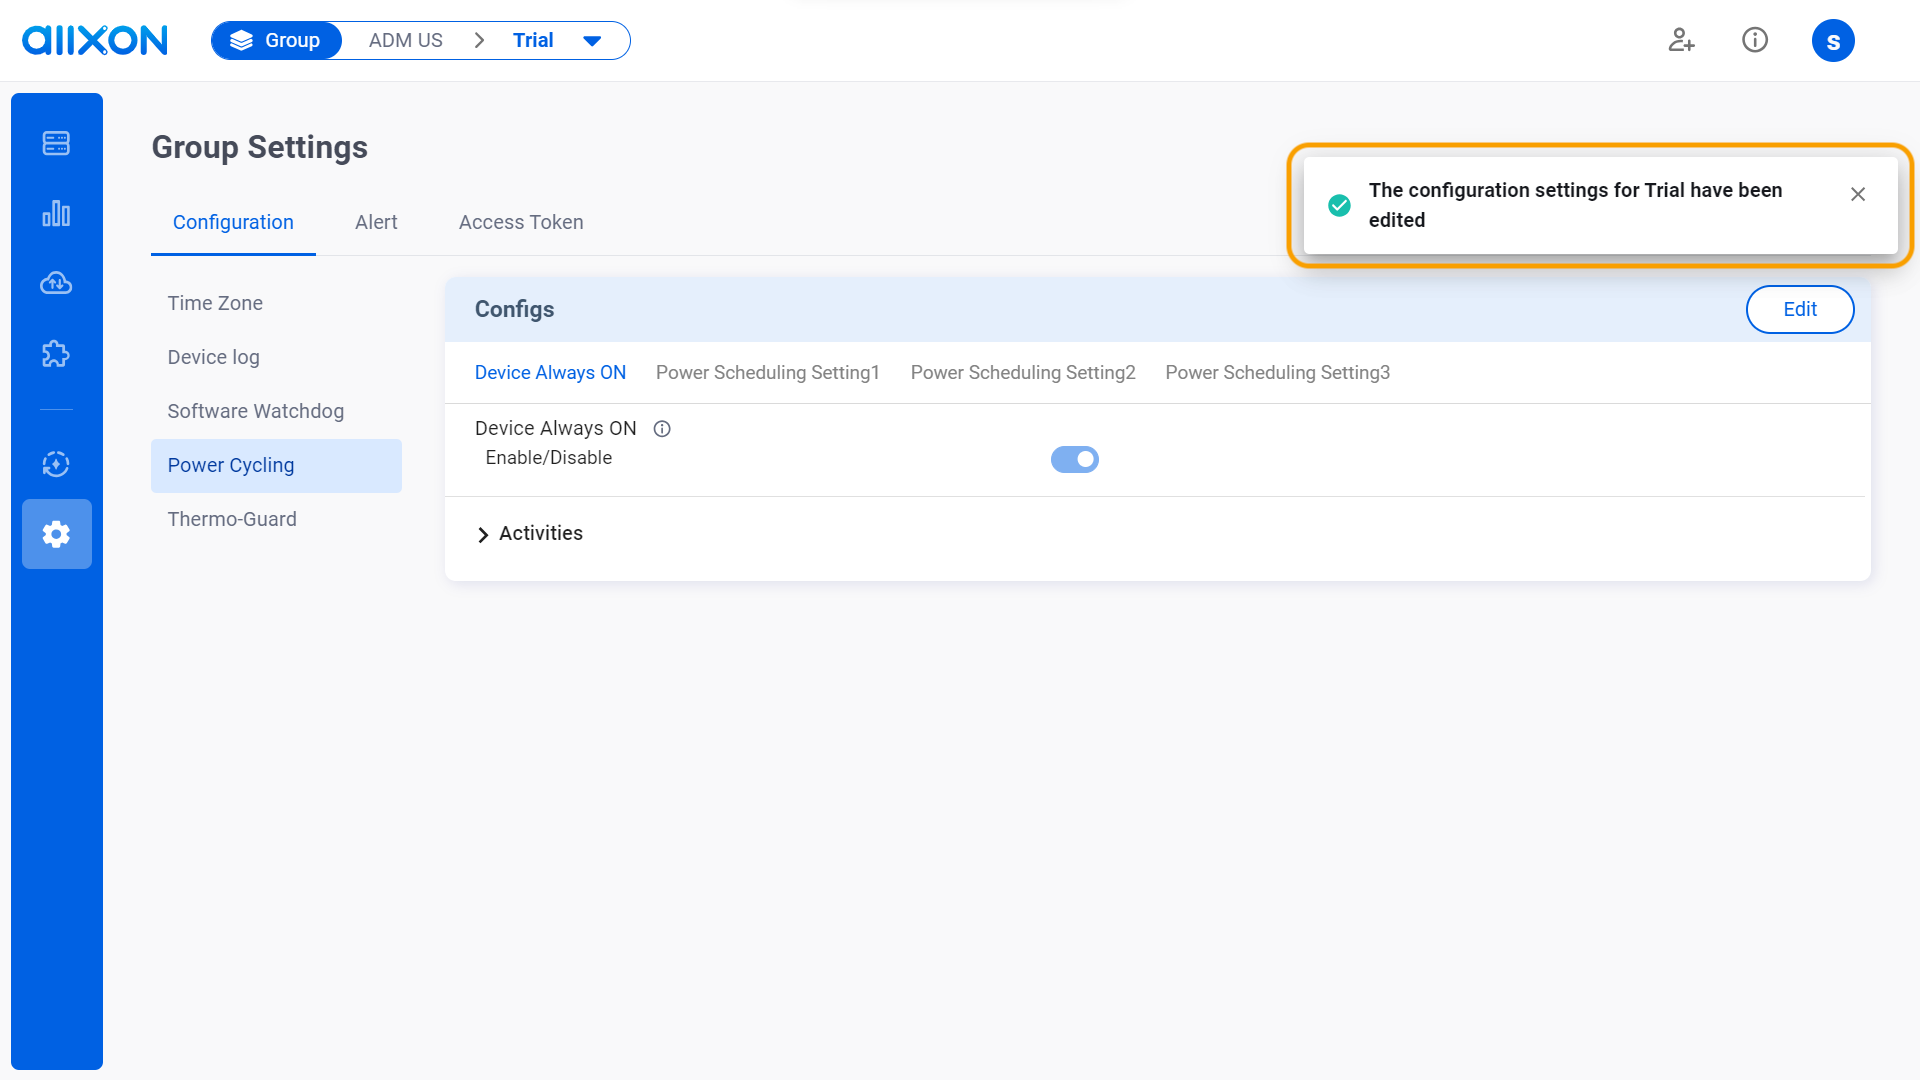The width and height of the screenshot is (1920, 1080).
Task: Select Power Scheduling Setting2
Action: [x=1022, y=372]
